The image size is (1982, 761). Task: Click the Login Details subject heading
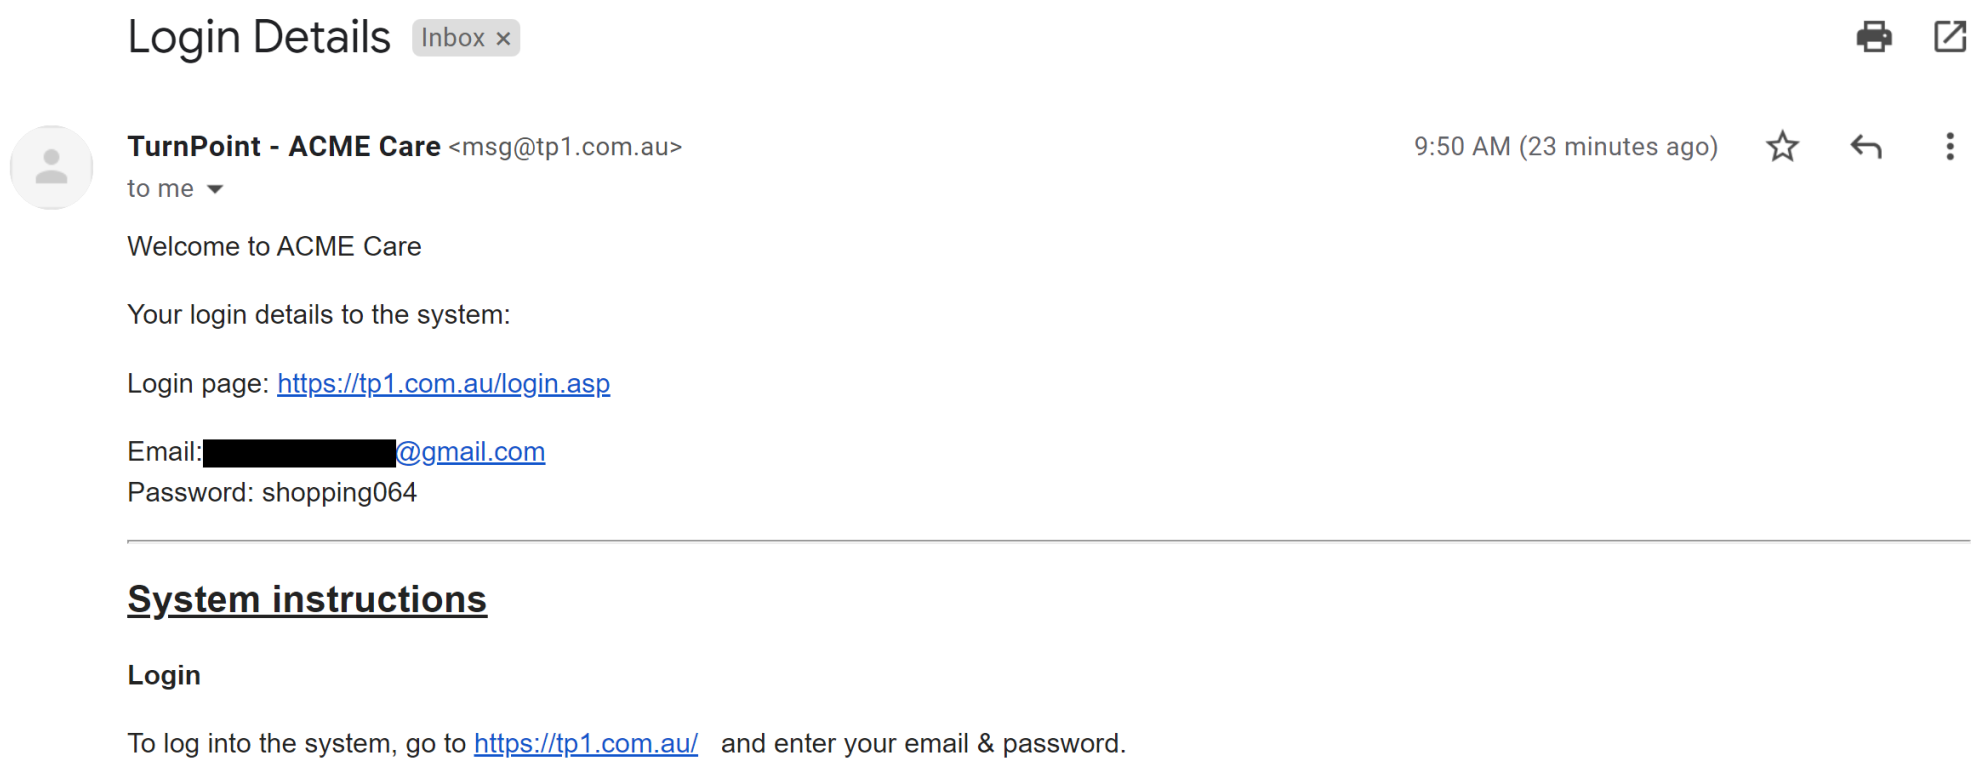click(x=259, y=38)
